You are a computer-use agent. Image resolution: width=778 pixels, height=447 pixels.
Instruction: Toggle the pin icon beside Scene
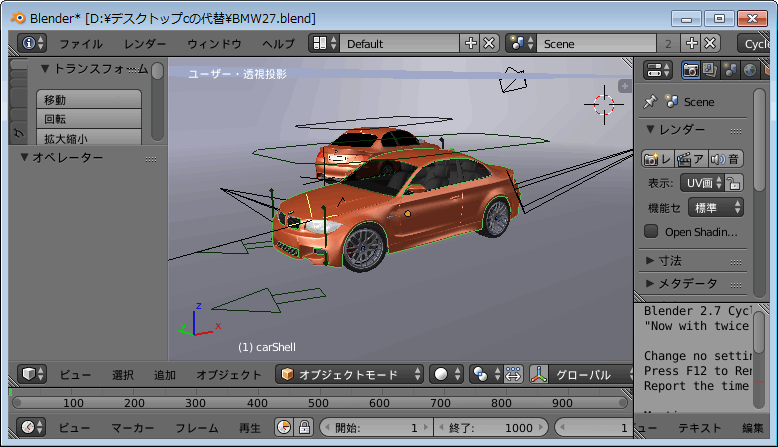click(650, 102)
